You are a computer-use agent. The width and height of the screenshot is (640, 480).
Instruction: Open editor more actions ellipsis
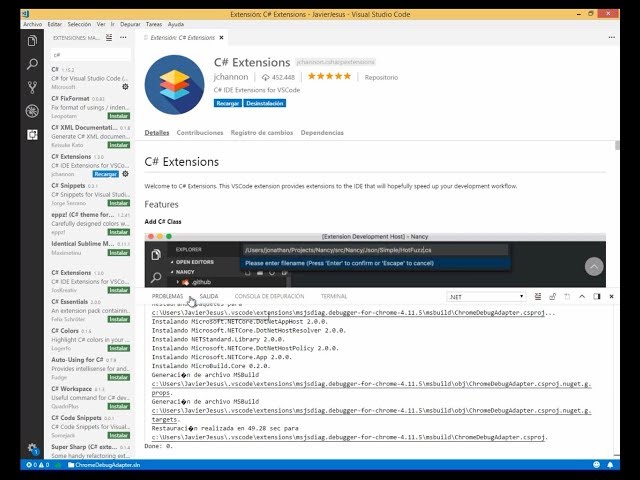pos(611,37)
